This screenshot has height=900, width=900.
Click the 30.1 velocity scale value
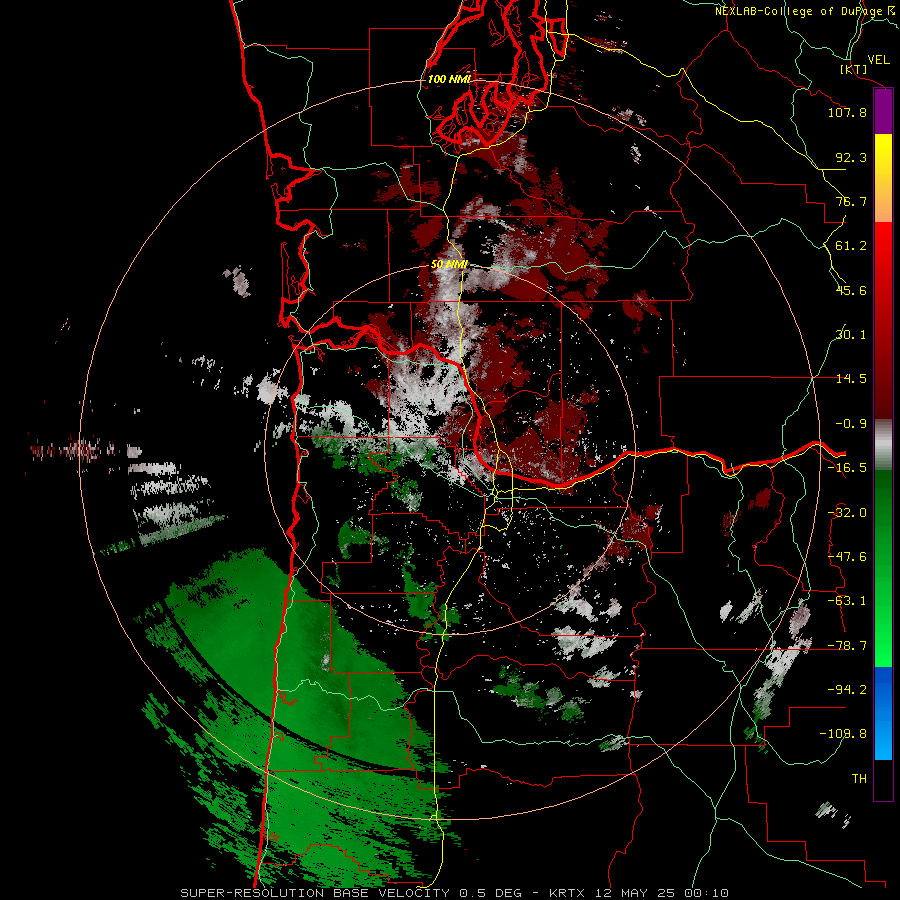click(x=851, y=335)
